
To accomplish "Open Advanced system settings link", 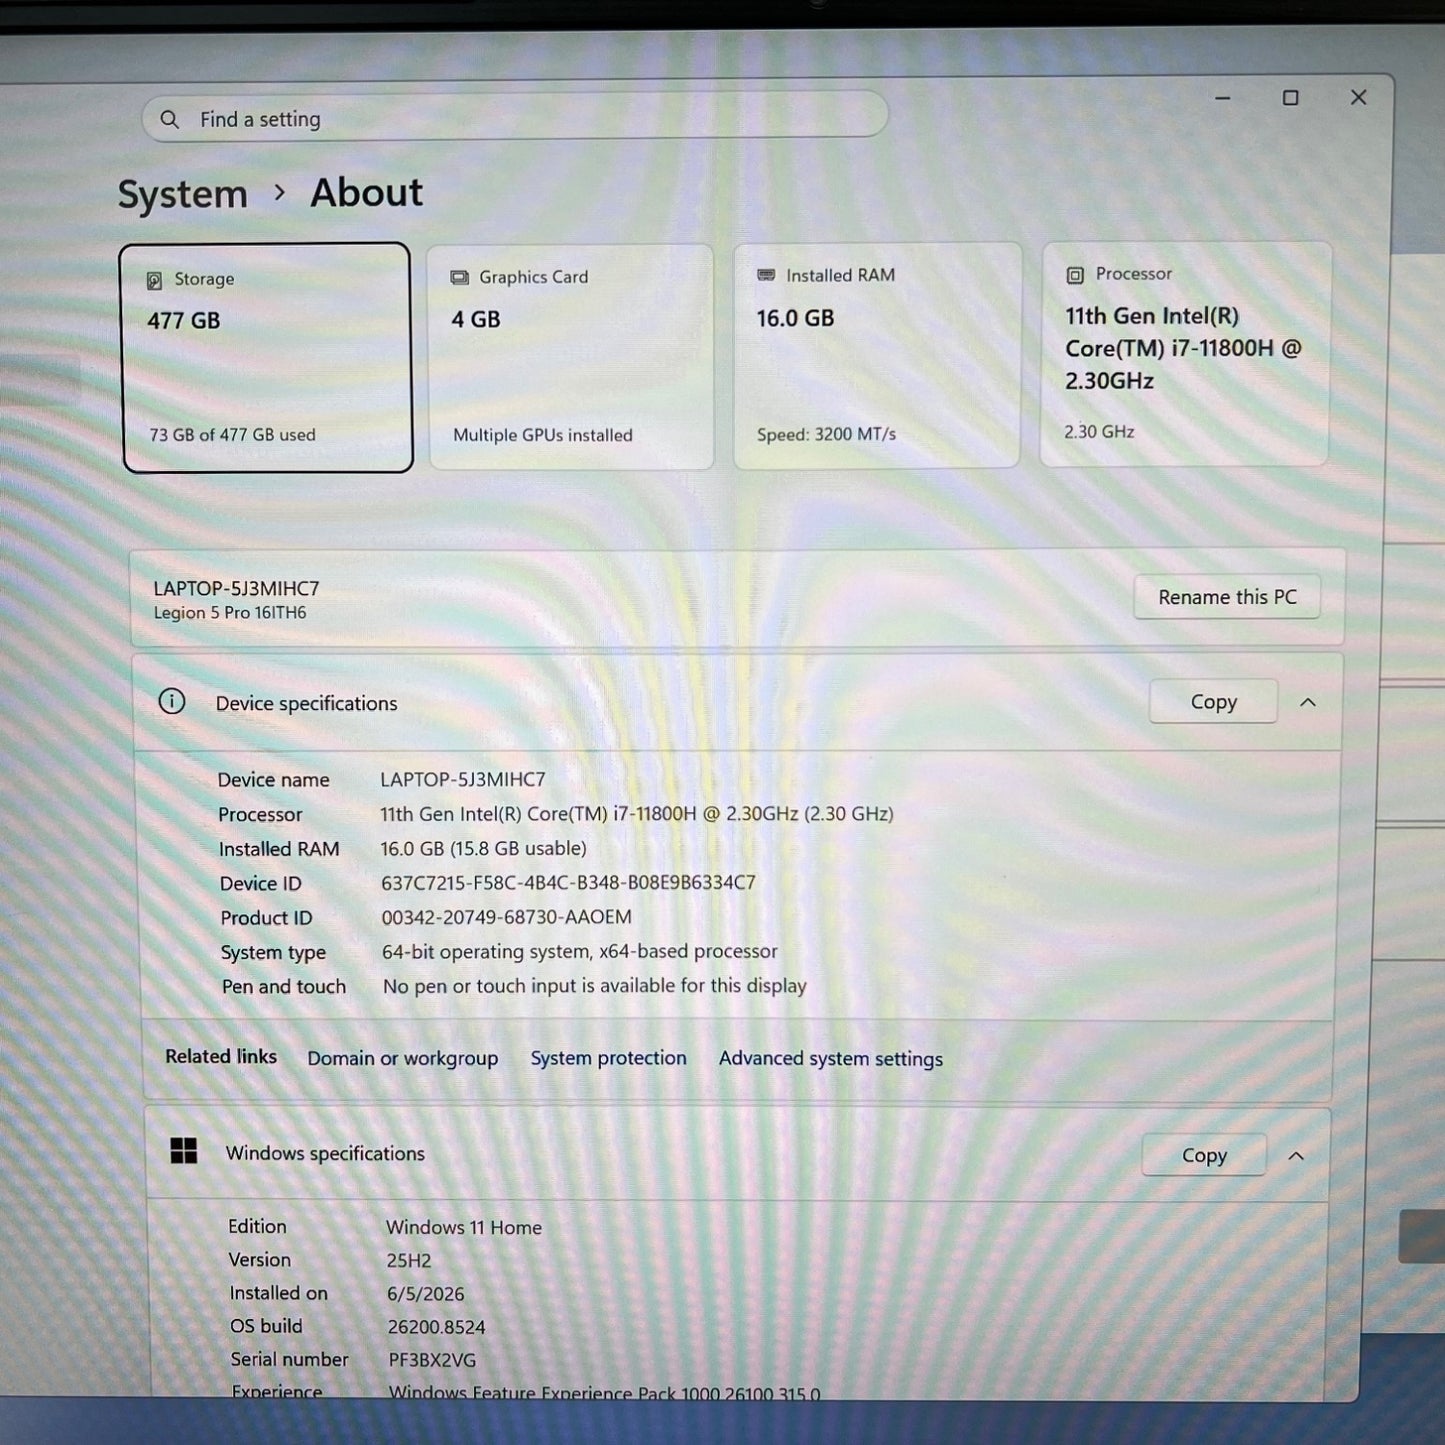I will (x=830, y=1058).
